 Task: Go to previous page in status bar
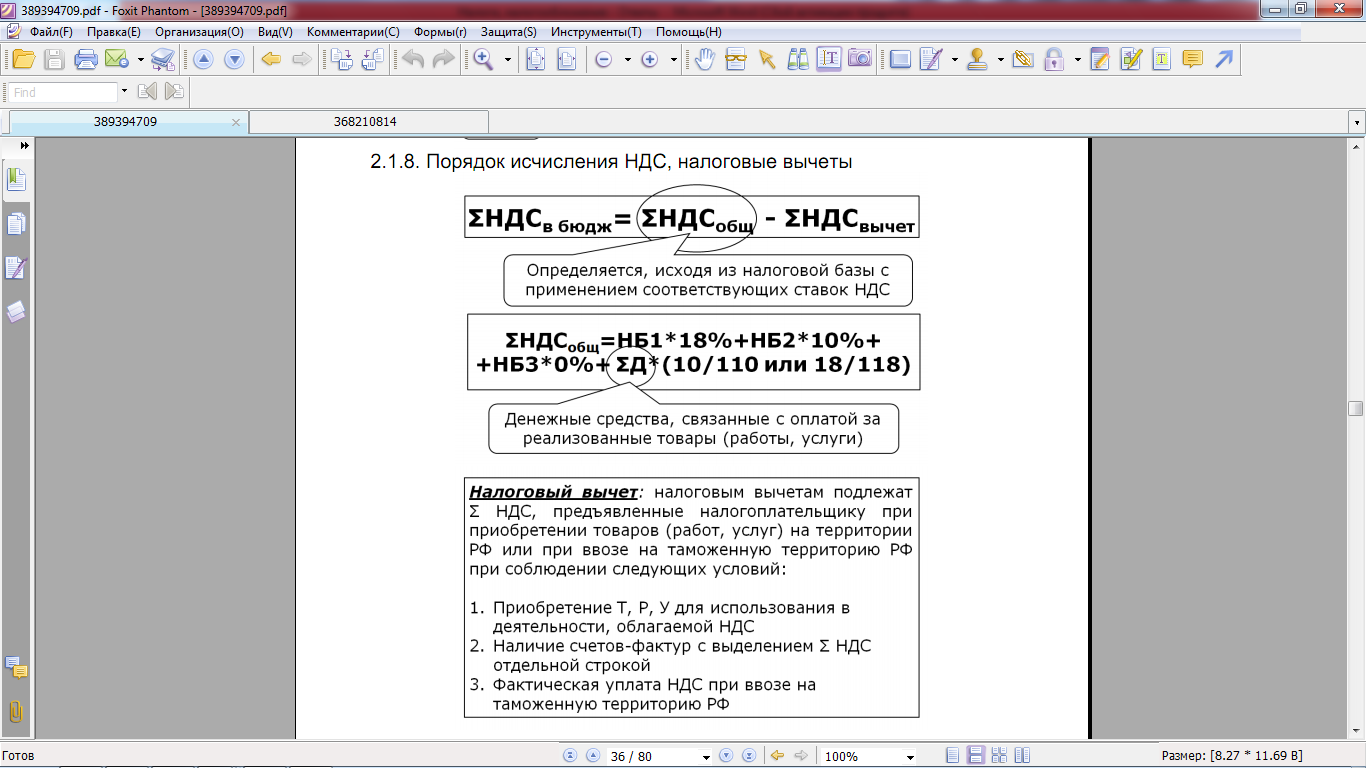coord(592,756)
